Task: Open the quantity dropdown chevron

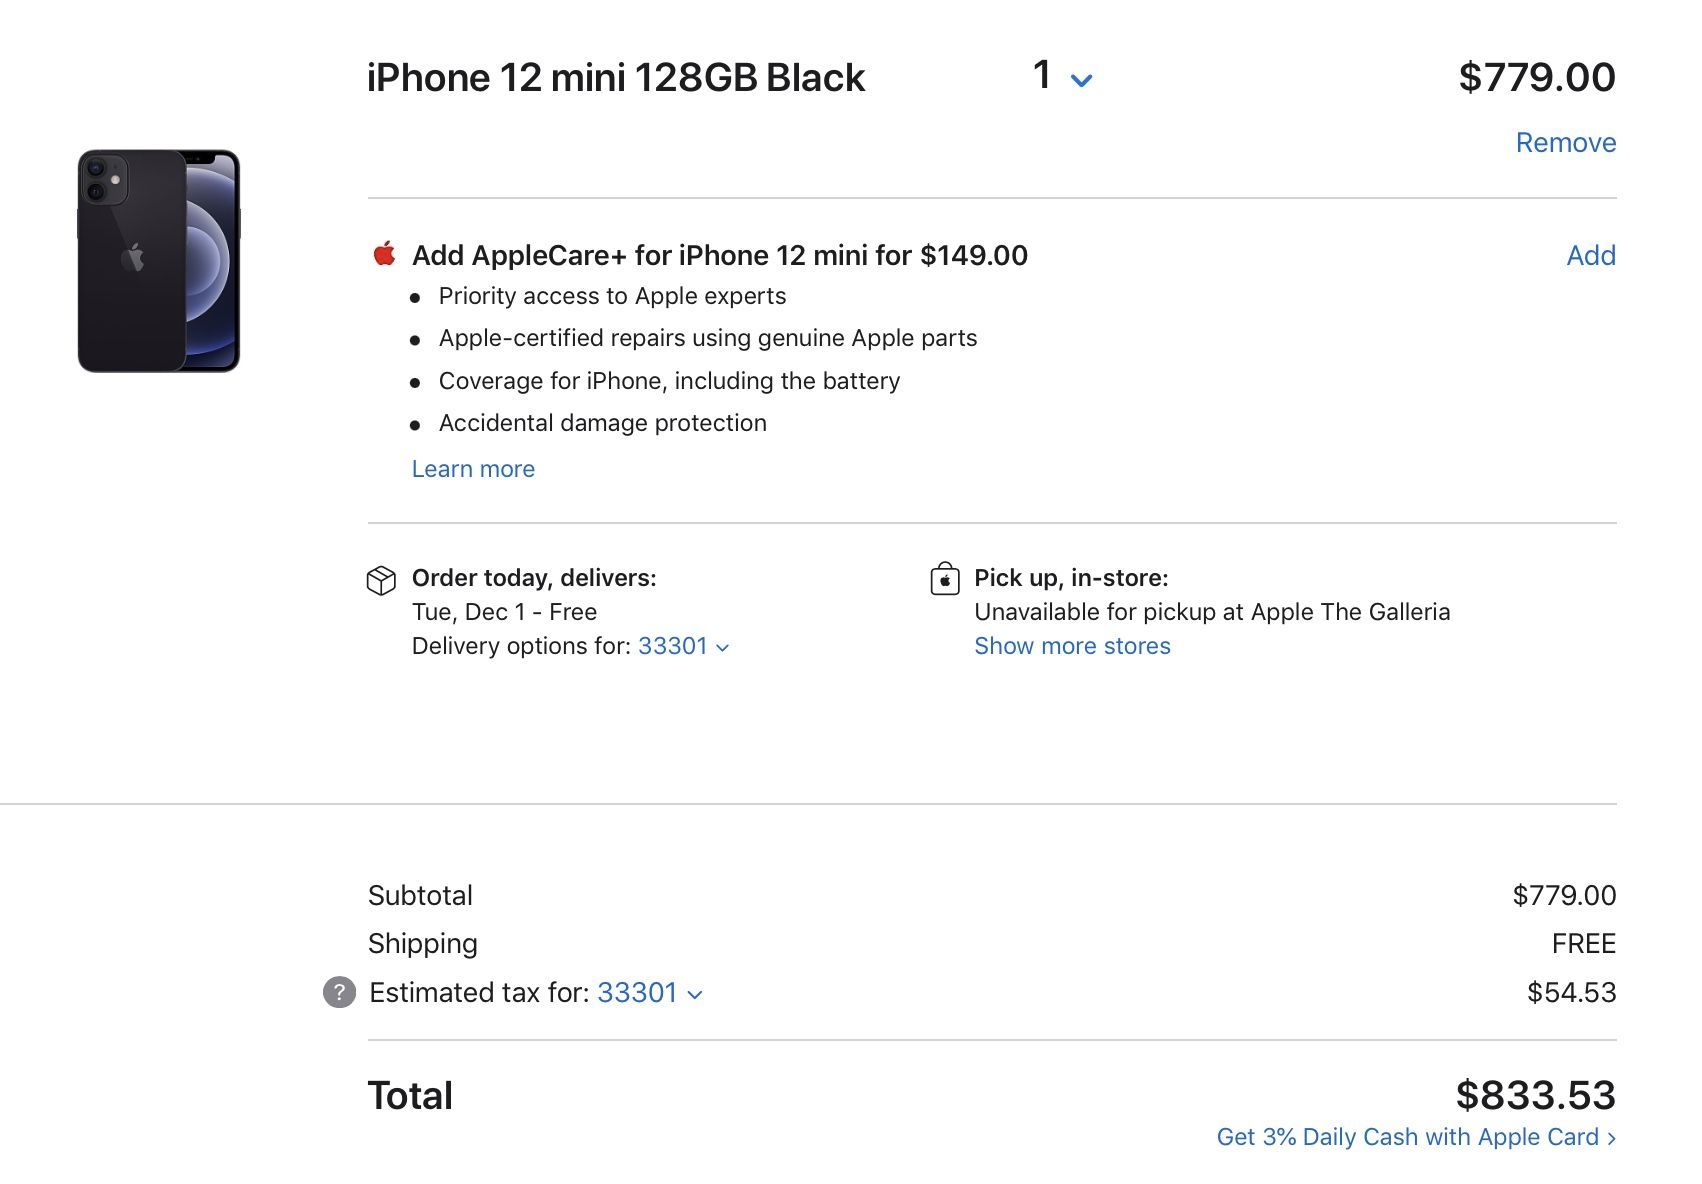Action: click(x=1081, y=80)
